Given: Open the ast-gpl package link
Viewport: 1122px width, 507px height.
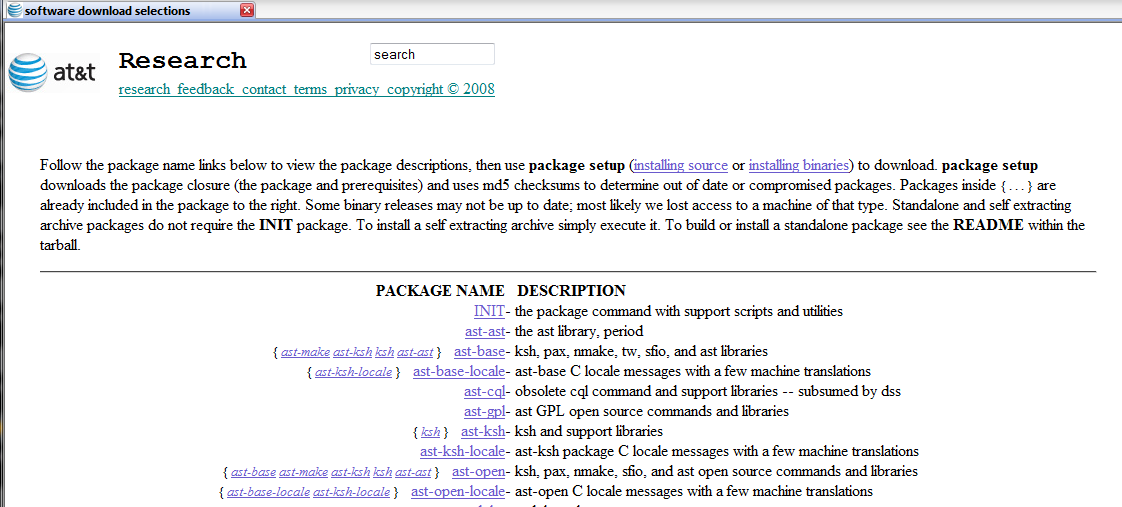Looking at the screenshot, I should [x=485, y=412].
